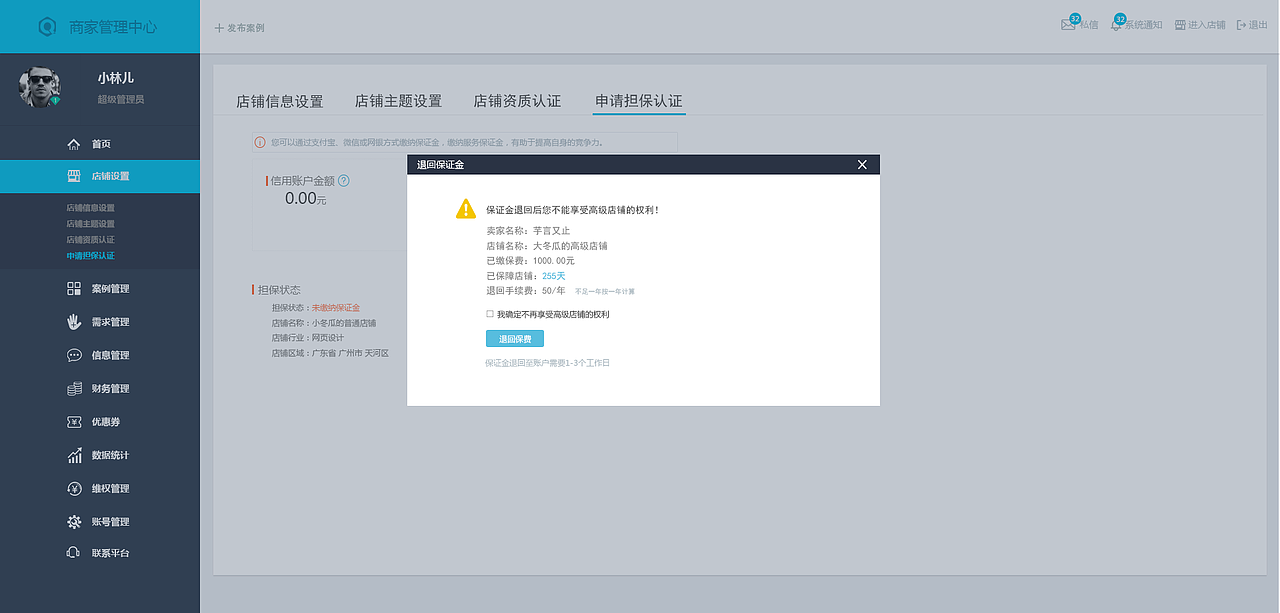The height and width of the screenshot is (613, 1280).
Task: Click the 255天 value in dialog
Action: pos(554,276)
